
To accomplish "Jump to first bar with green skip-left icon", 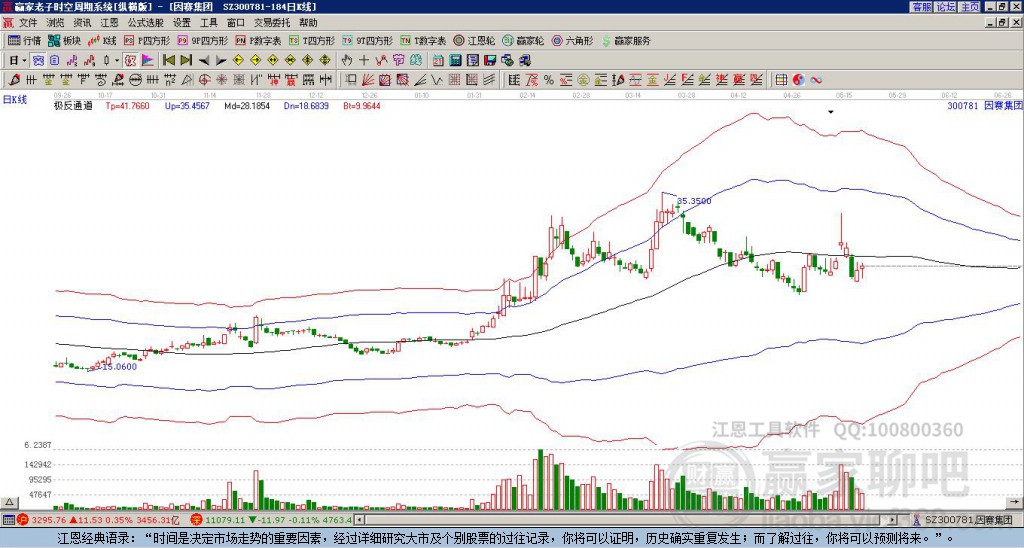I will point(168,61).
